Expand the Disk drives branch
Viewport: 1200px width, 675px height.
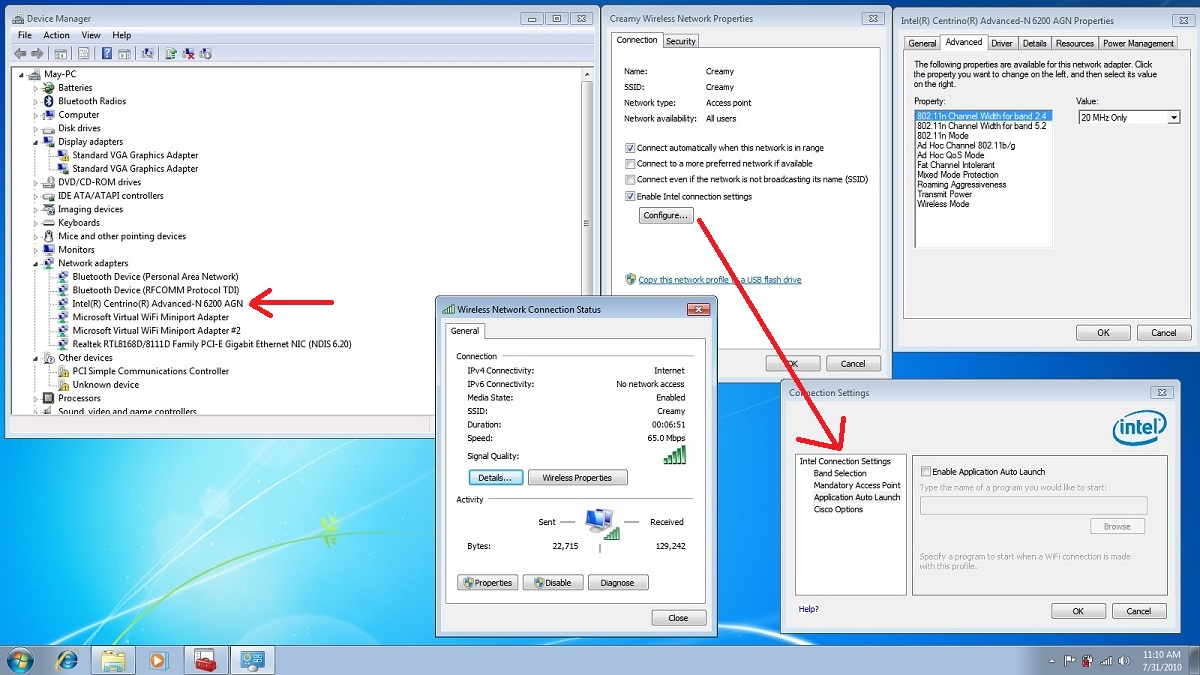pyautogui.click(x=37, y=128)
